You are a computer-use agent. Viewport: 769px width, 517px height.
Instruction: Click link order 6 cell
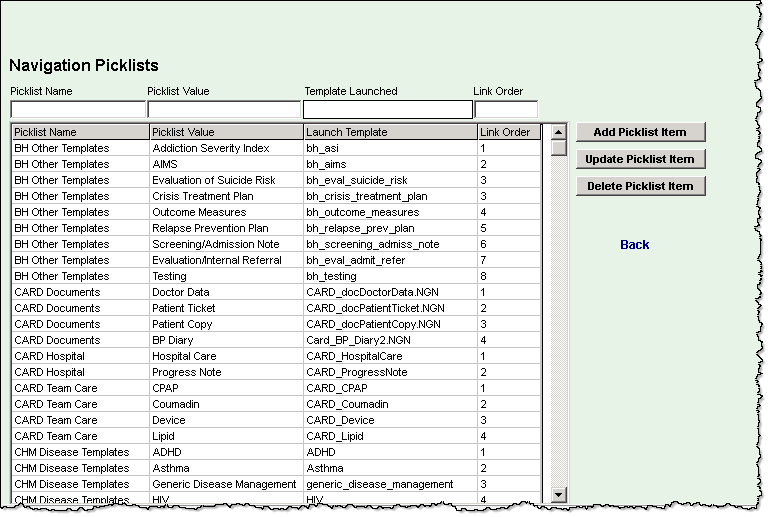509,244
